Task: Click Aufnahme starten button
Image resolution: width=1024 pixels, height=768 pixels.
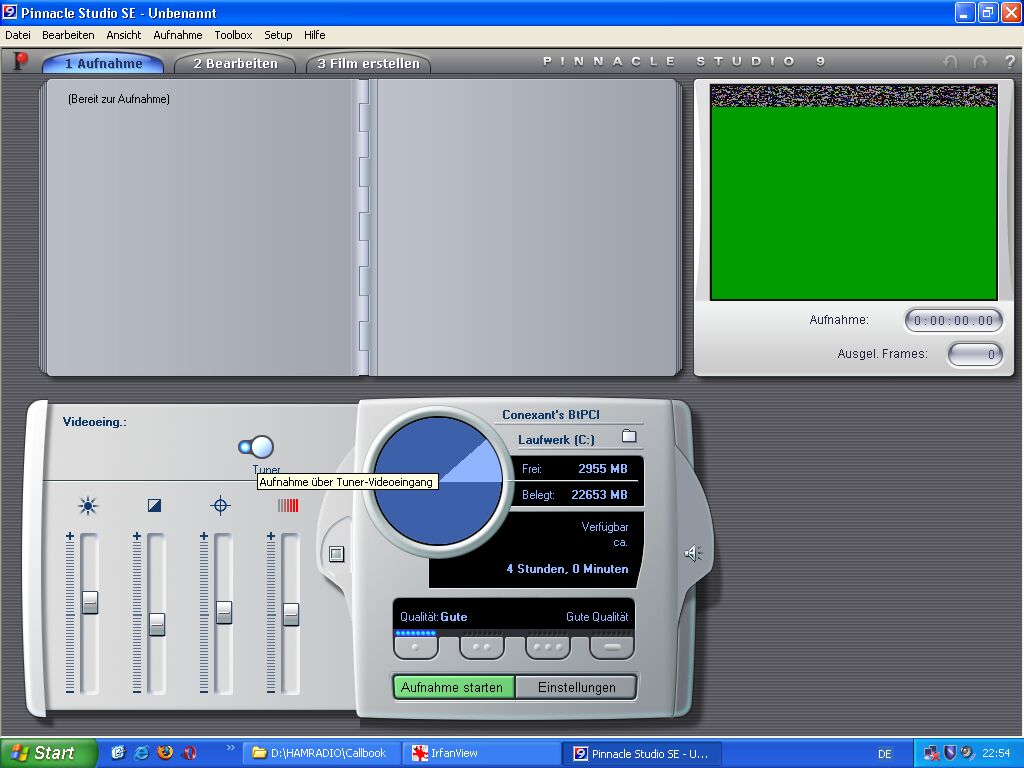Action: pyautogui.click(x=453, y=688)
